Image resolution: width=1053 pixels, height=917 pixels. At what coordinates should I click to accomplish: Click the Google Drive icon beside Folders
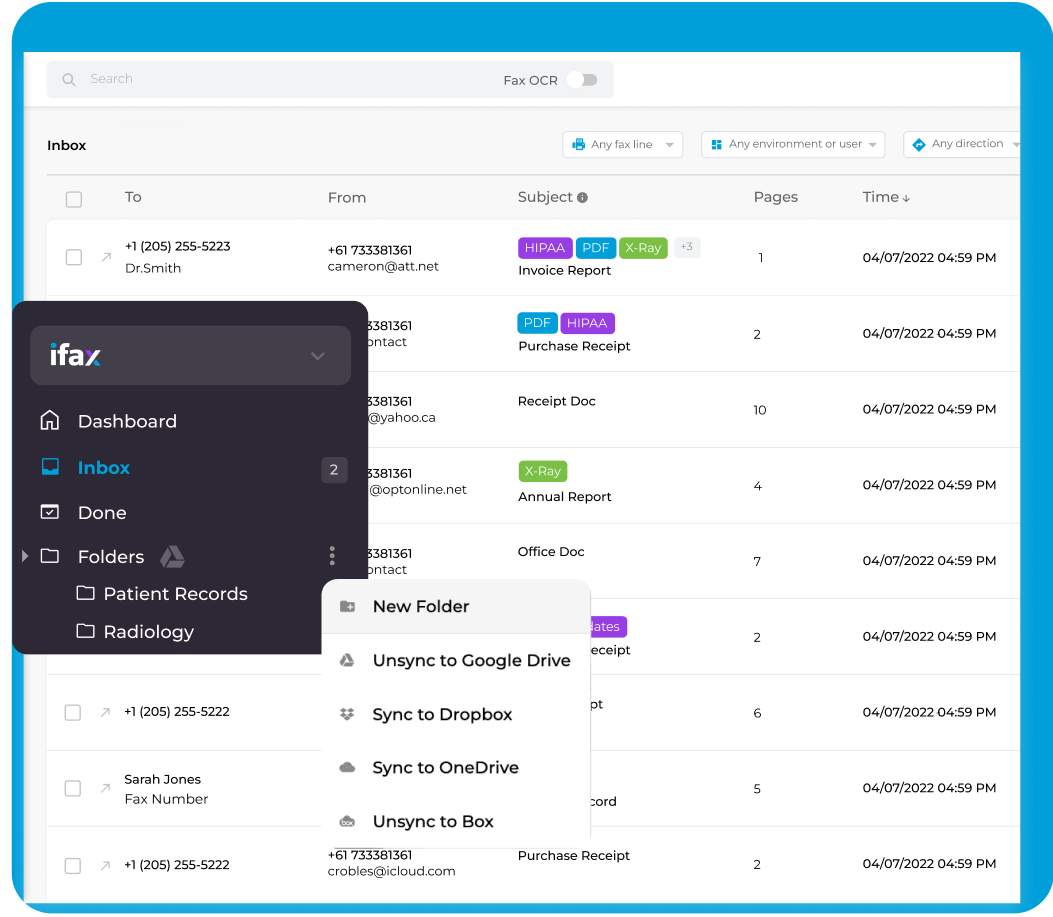tap(172, 557)
